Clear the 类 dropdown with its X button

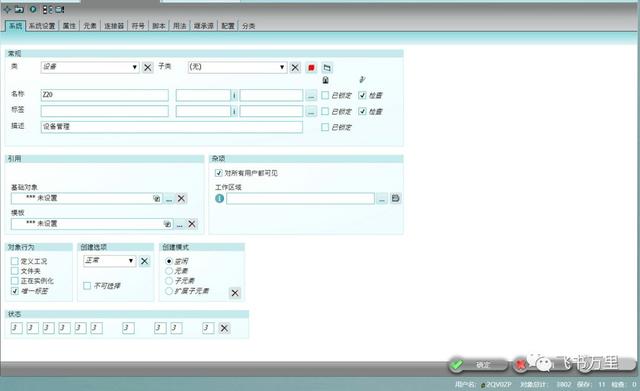click(147, 67)
